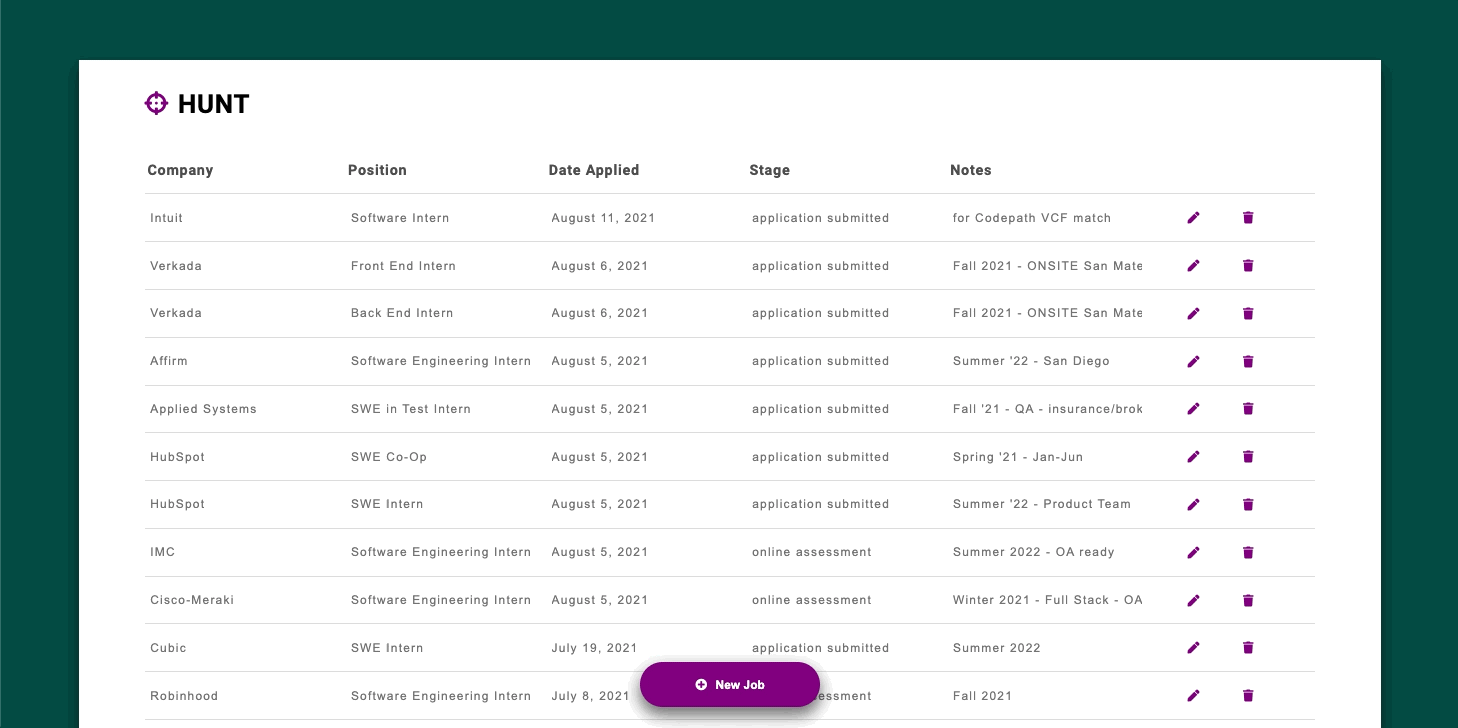Delete the Robinhood job entry
This screenshot has width=1458, height=728.
[1248, 696]
